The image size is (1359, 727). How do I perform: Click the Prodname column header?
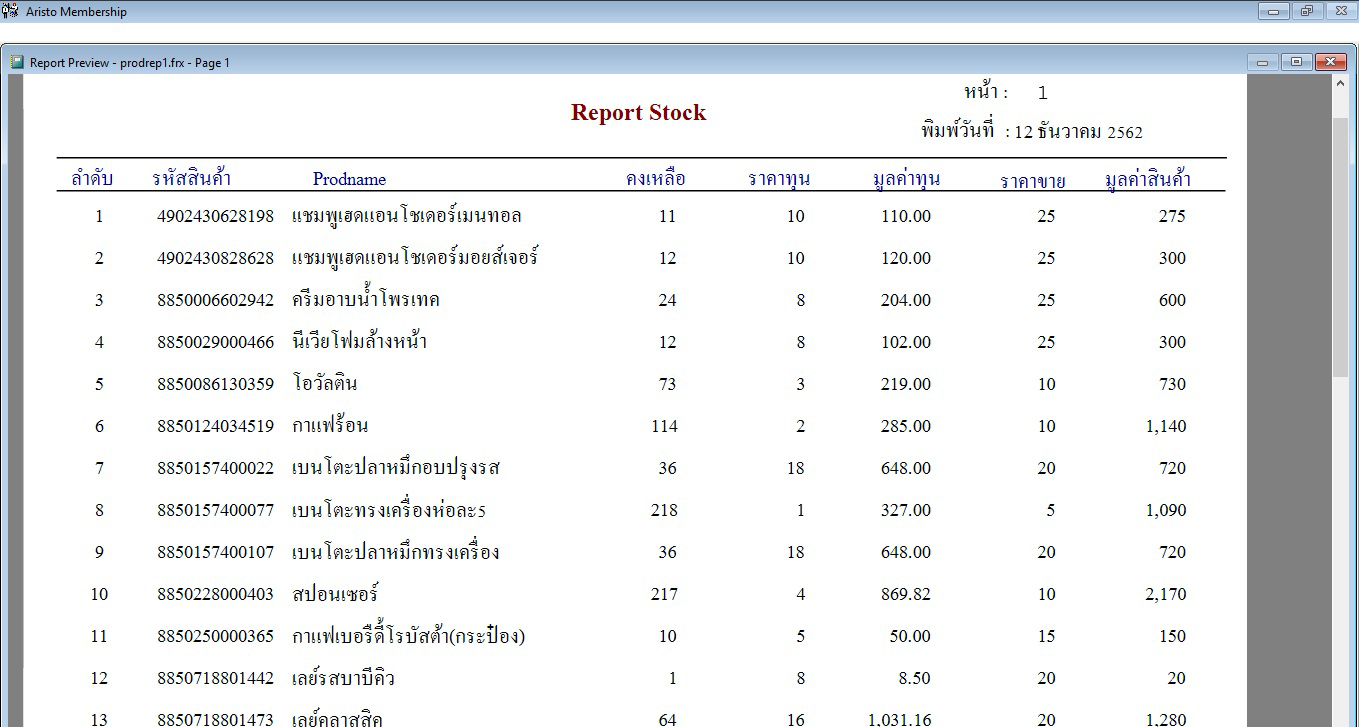(349, 180)
